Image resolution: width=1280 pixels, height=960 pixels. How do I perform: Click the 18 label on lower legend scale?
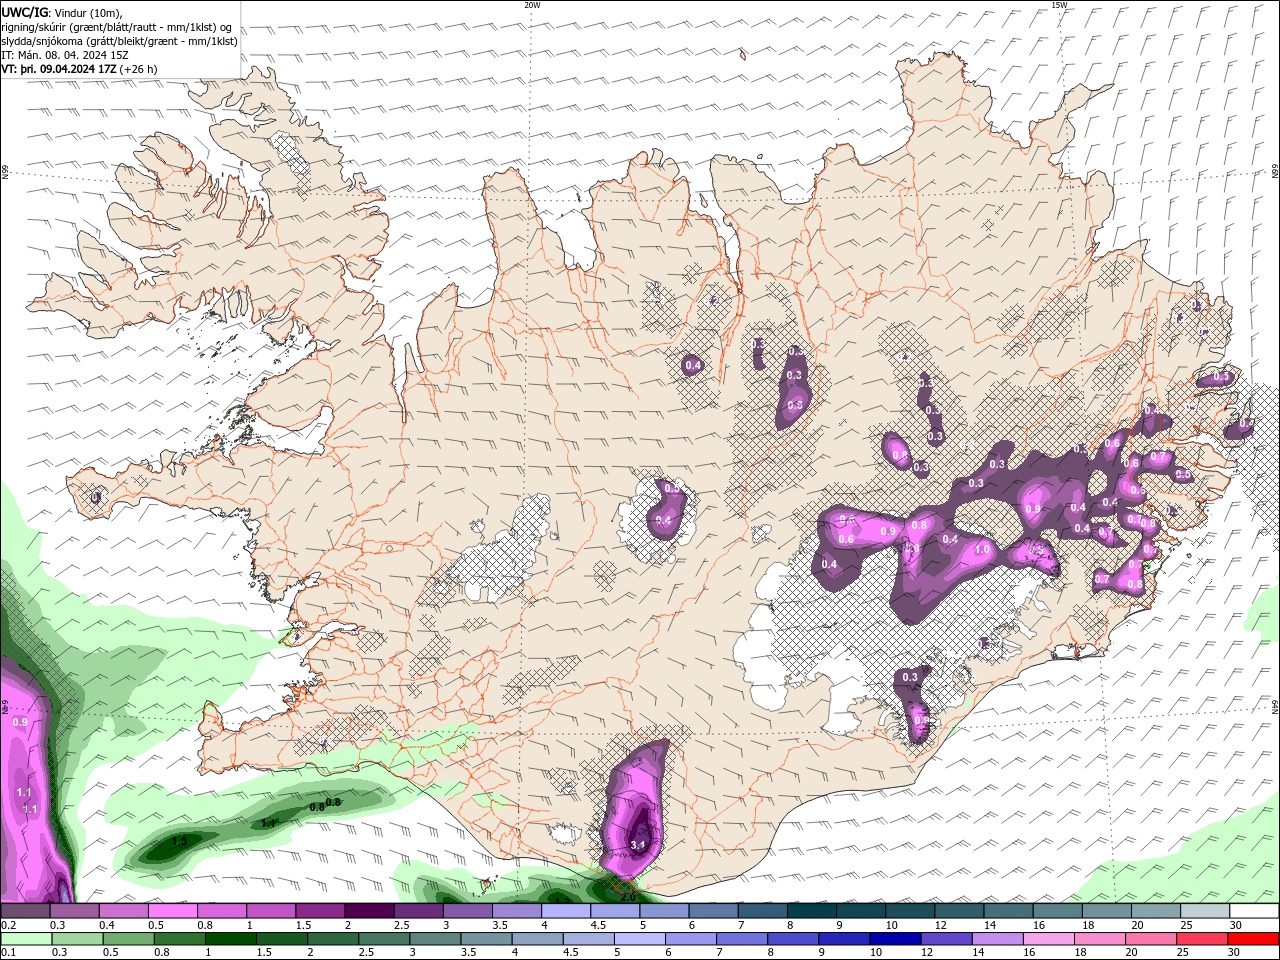(1080, 952)
